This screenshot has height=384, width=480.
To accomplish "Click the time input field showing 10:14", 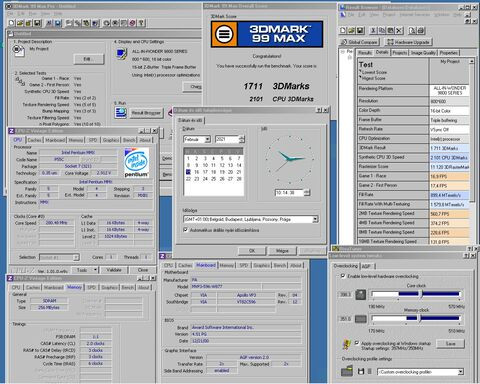I will (289, 193).
